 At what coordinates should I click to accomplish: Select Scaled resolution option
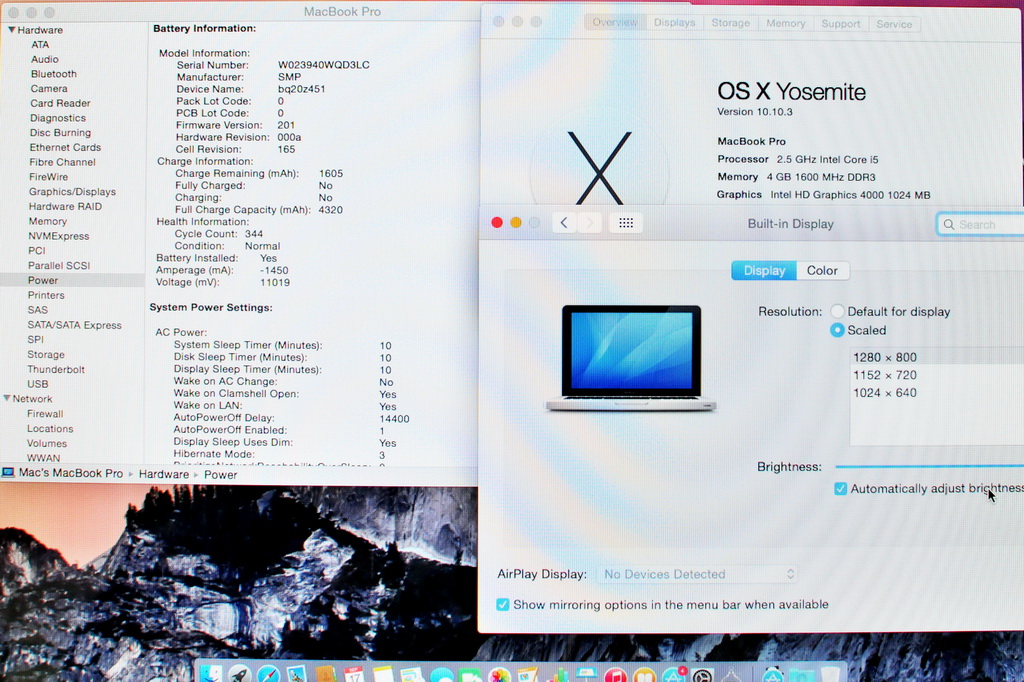point(837,330)
